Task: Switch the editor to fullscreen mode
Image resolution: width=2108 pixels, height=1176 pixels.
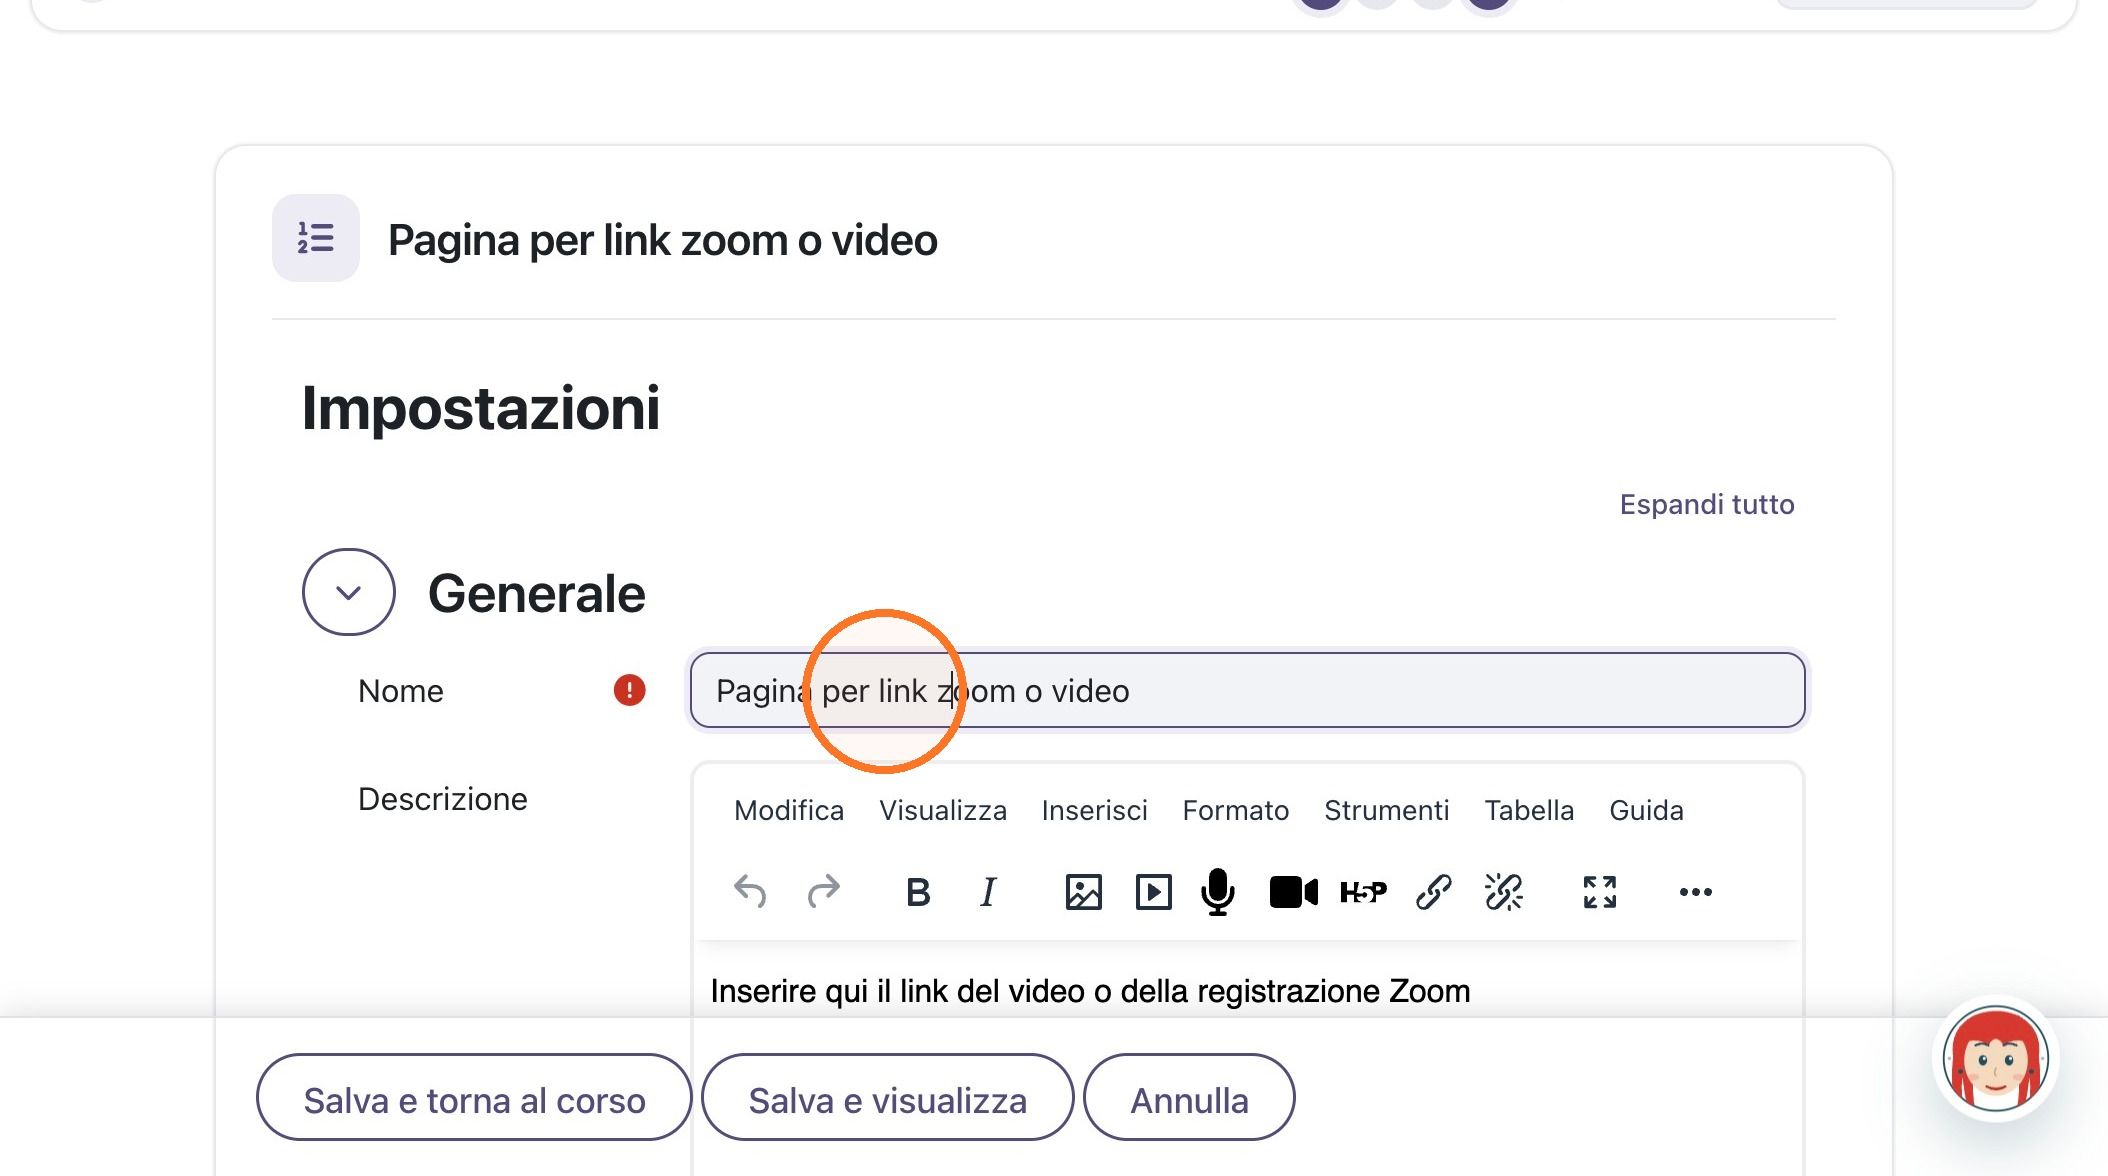Action: pyautogui.click(x=1600, y=892)
